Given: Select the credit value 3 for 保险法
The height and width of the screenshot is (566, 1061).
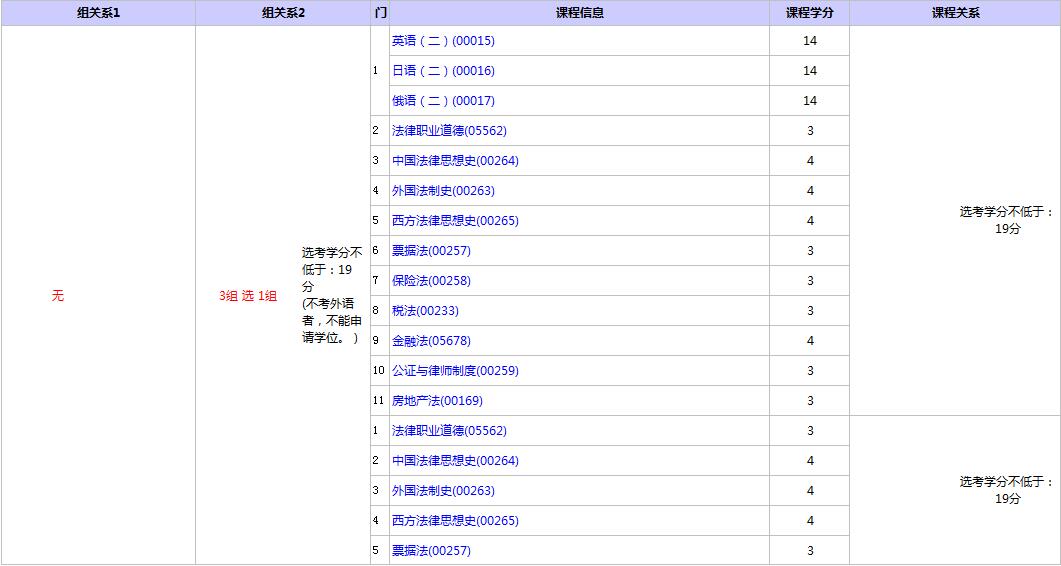Looking at the screenshot, I should click(810, 281).
